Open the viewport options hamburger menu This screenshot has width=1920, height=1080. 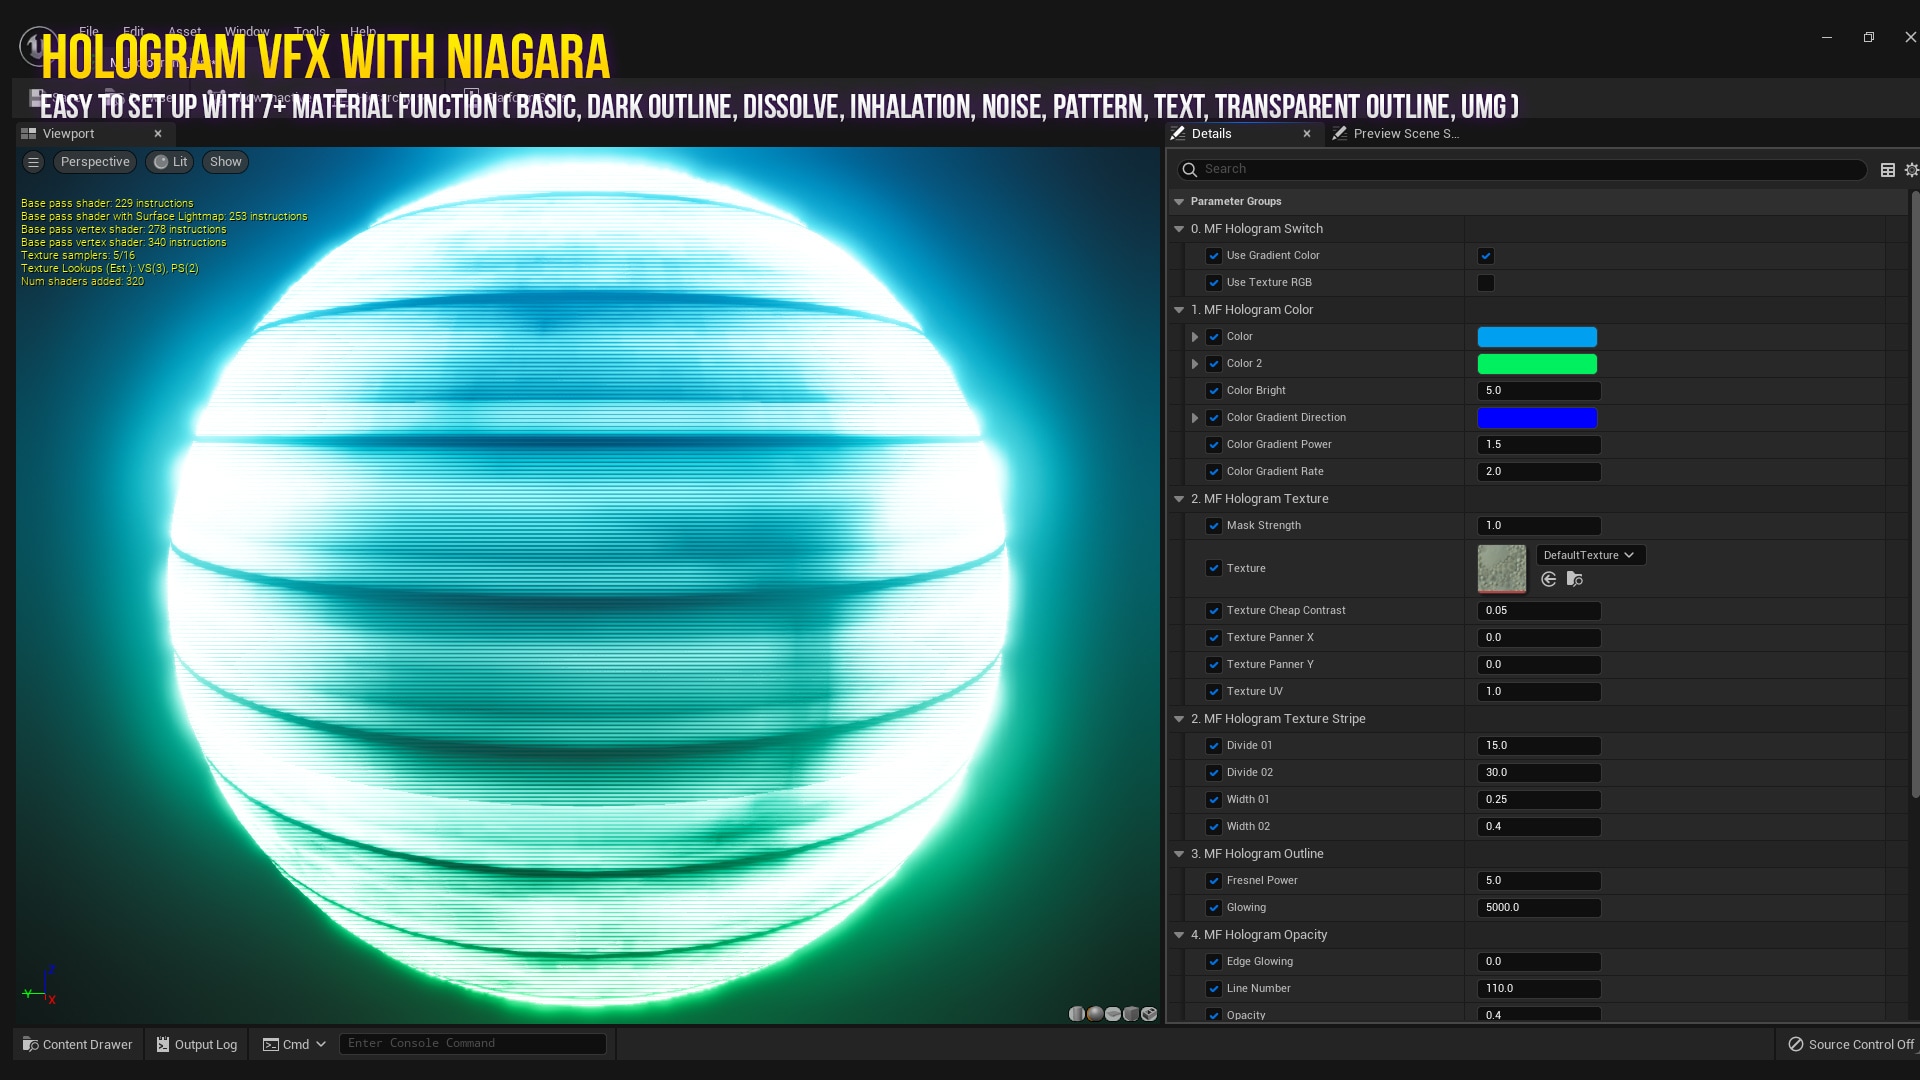[x=33, y=162]
